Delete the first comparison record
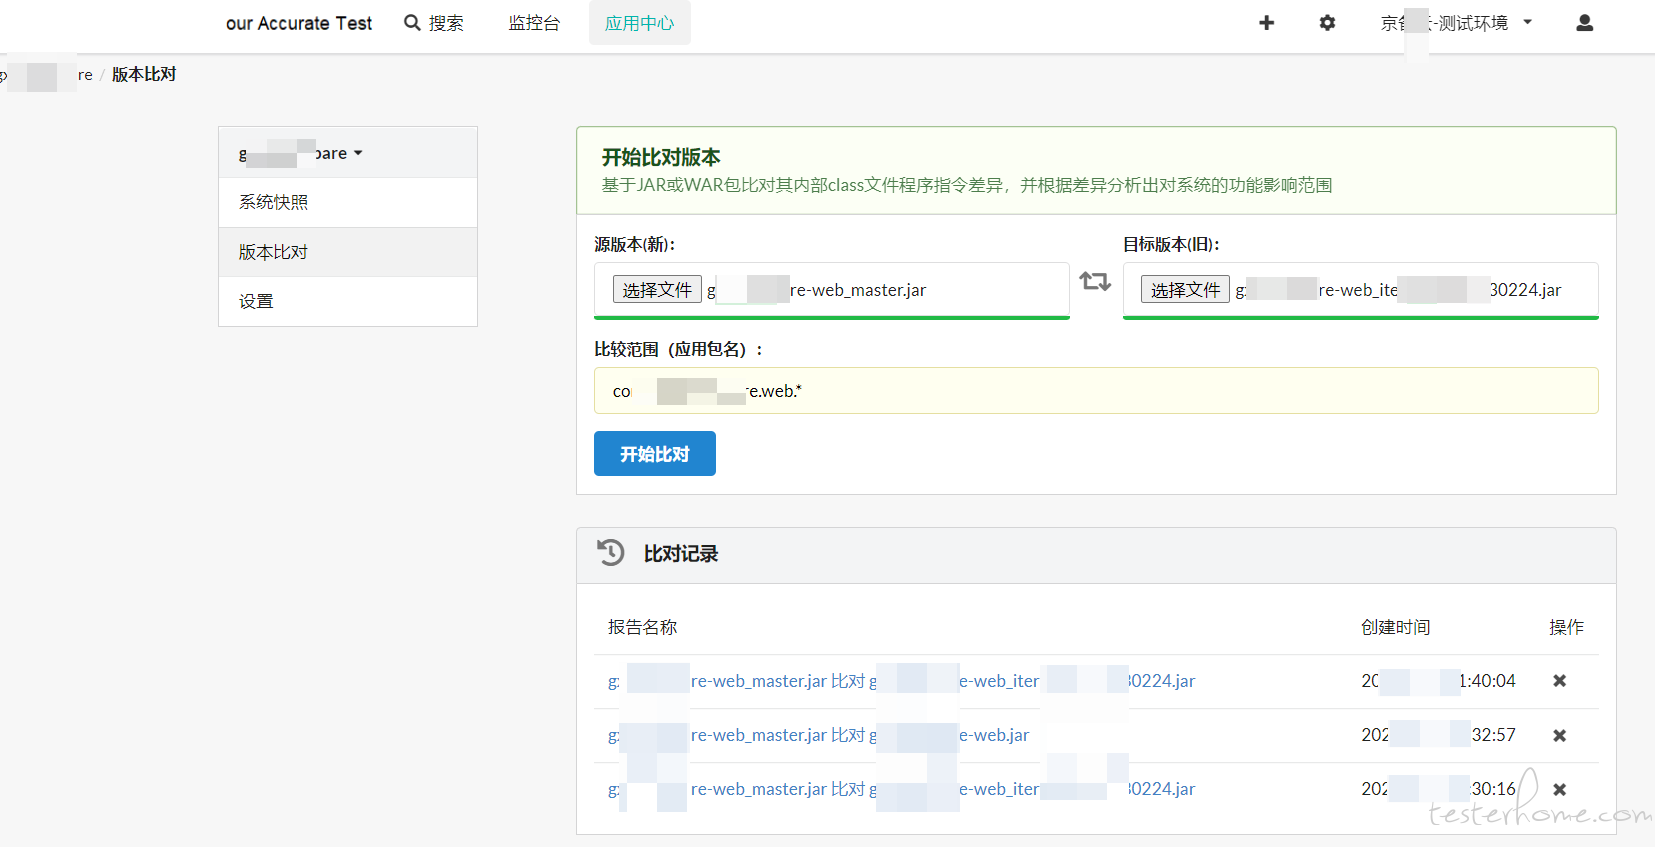Screen dimensions: 1655x847 pos(1559,681)
